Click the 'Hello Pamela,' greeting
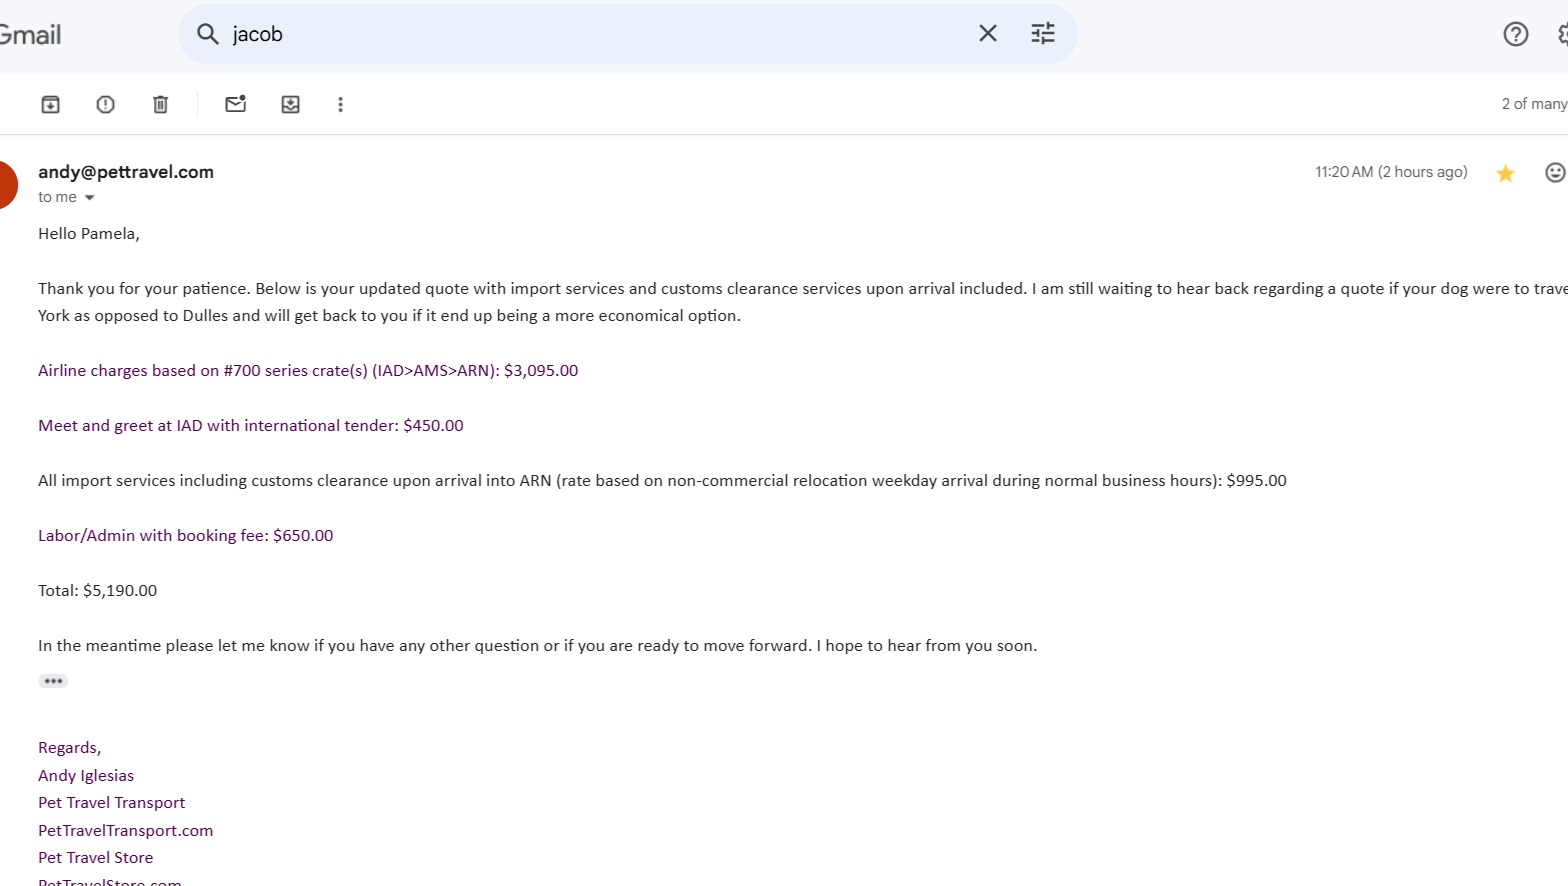The height and width of the screenshot is (886, 1568). (x=89, y=234)
